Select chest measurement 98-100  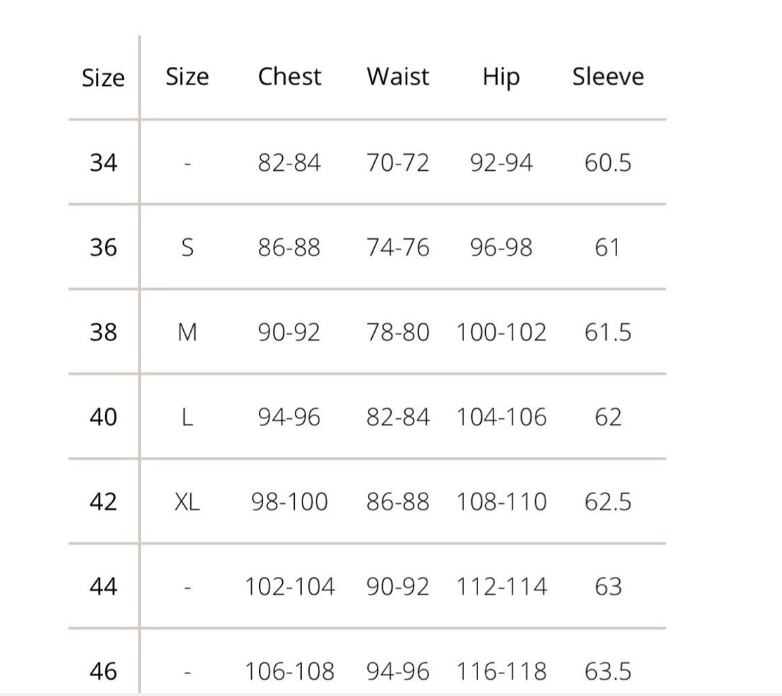point(289,502)
